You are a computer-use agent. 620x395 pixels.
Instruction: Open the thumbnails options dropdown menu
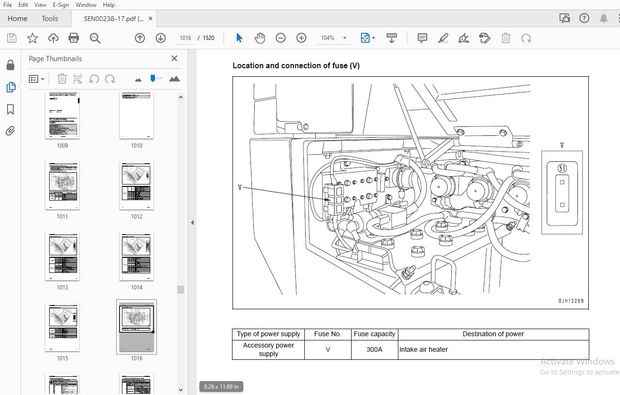(x=36, y=79)
